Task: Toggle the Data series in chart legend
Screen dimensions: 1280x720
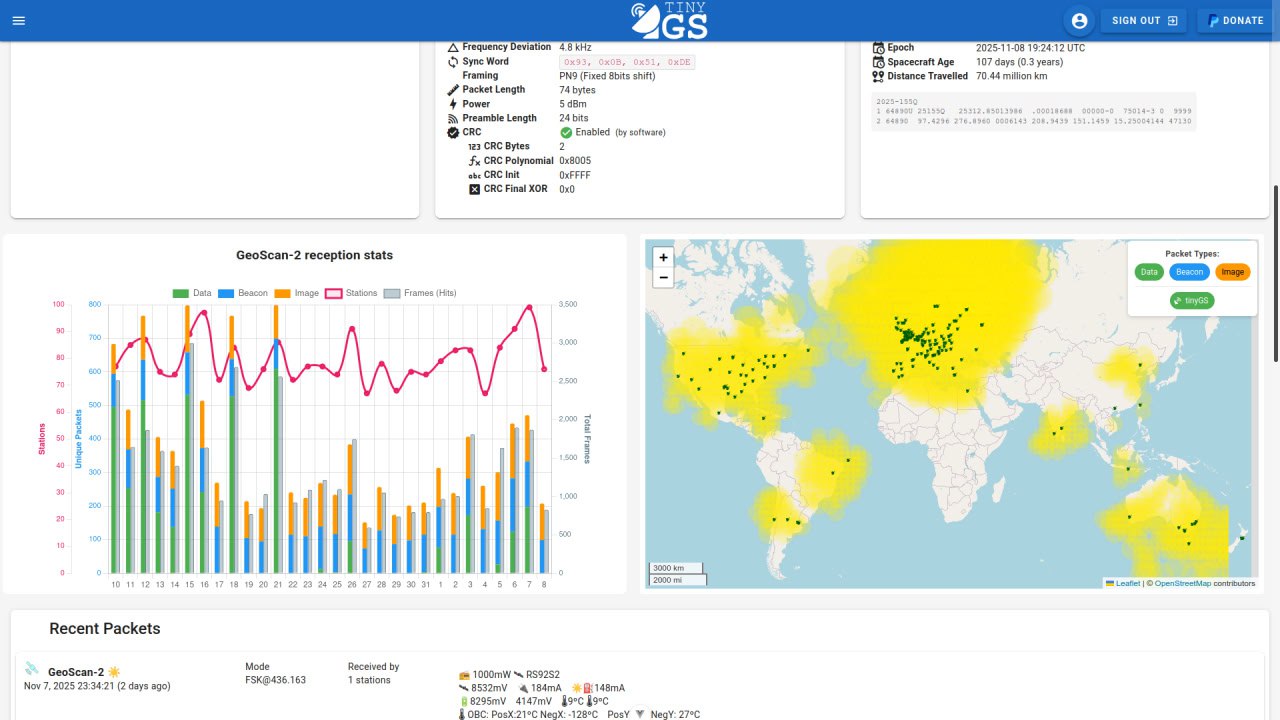Action: (192, 293)
